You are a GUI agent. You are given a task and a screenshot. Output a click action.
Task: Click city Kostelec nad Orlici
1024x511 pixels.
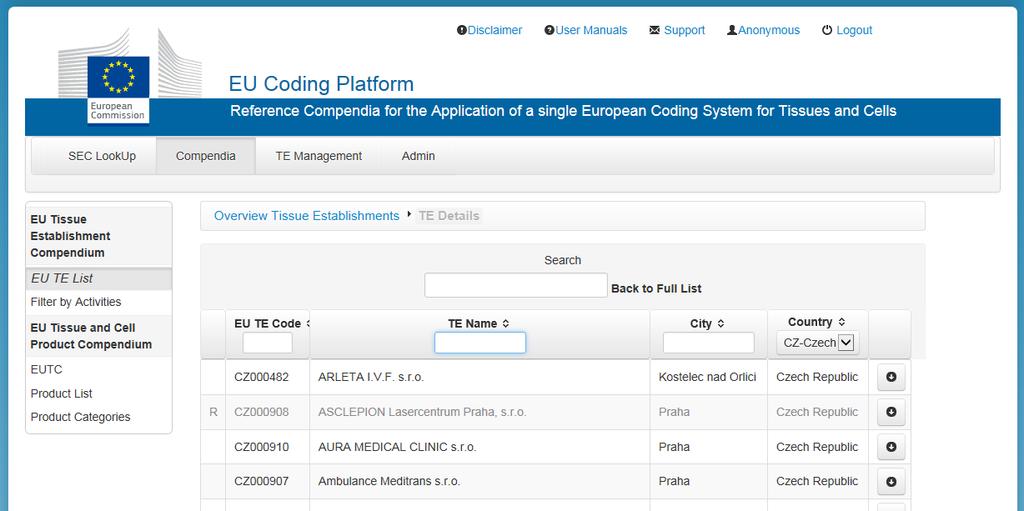[707, 377]
